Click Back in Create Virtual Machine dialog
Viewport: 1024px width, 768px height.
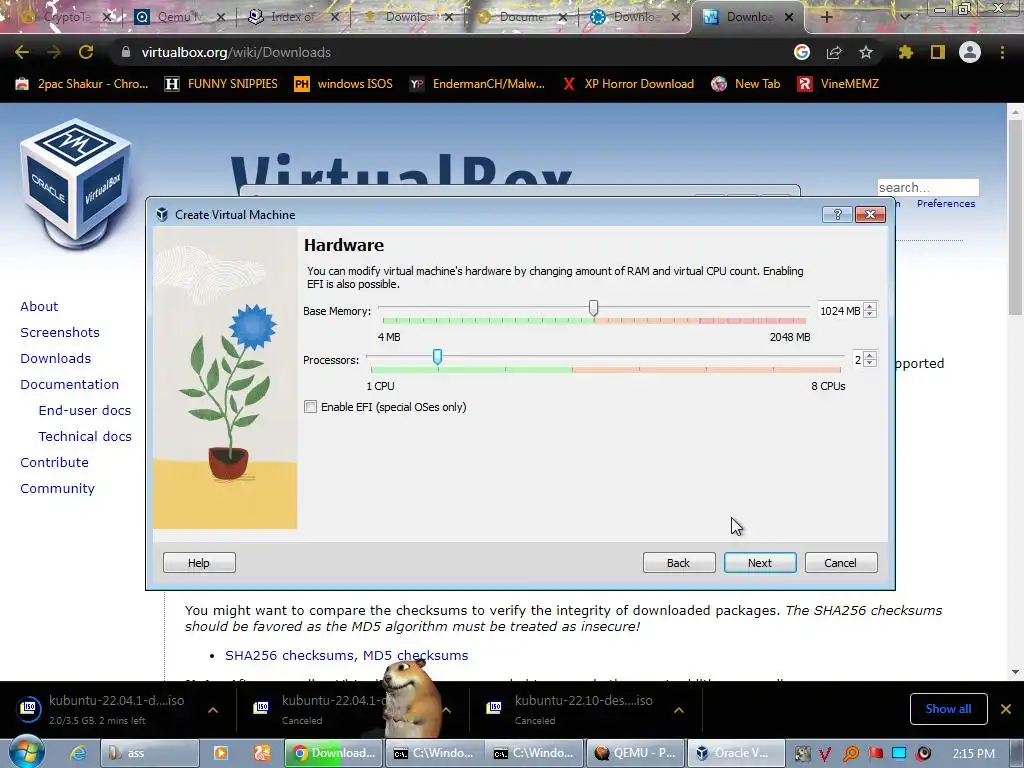click(x=679, y=562)
